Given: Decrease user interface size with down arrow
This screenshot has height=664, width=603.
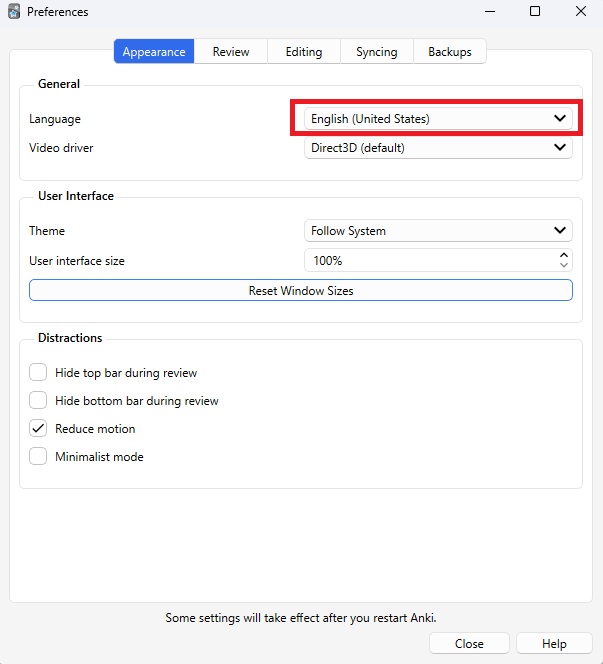Looking at the screenshot, I should [x=564, y=266].
